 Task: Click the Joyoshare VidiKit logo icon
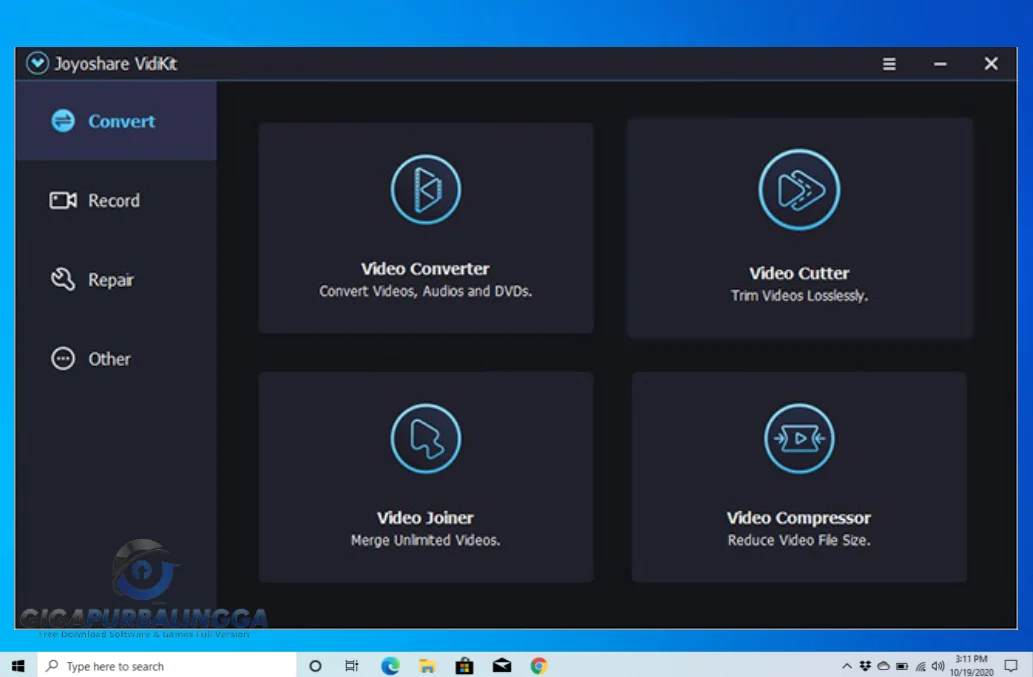[x=38, y=63]
